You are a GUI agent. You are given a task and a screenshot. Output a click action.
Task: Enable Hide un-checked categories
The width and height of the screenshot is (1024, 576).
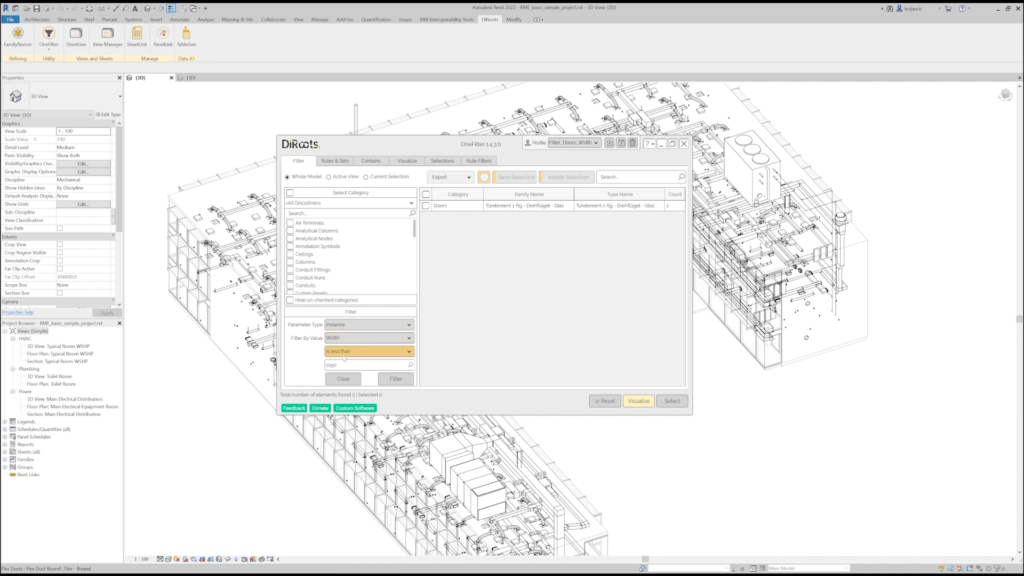click(290, 300)
